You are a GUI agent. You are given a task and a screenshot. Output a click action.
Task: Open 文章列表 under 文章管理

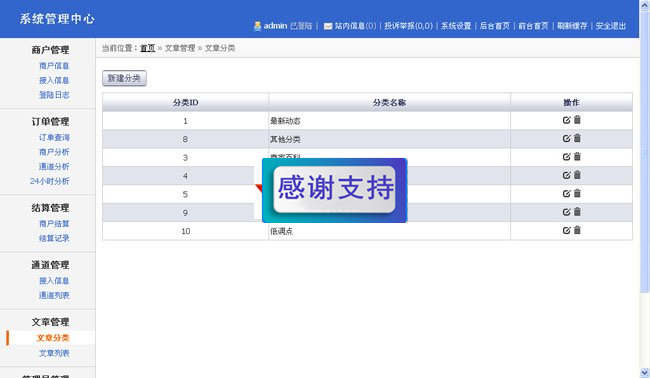point(54,353)
